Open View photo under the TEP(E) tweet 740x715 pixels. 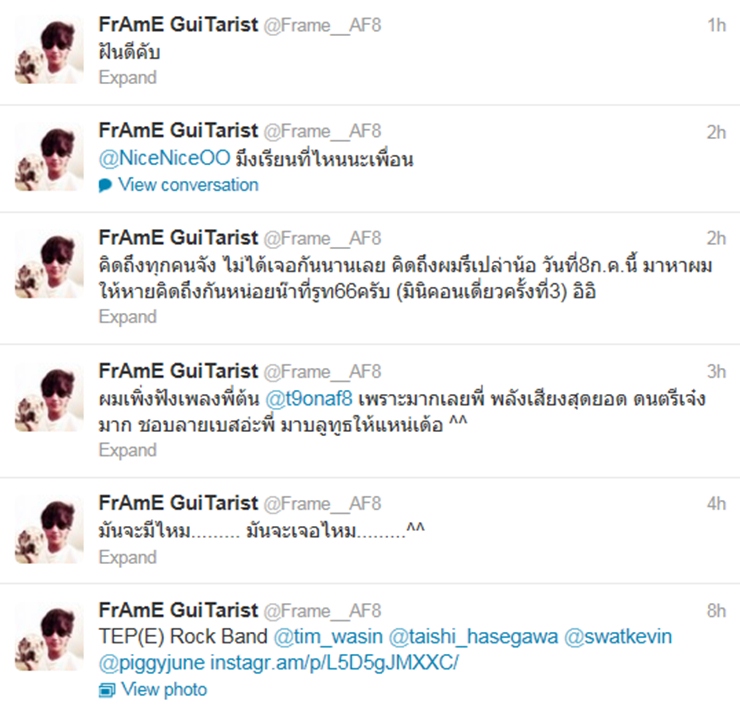pyautogui.click(x=164, y=690)
